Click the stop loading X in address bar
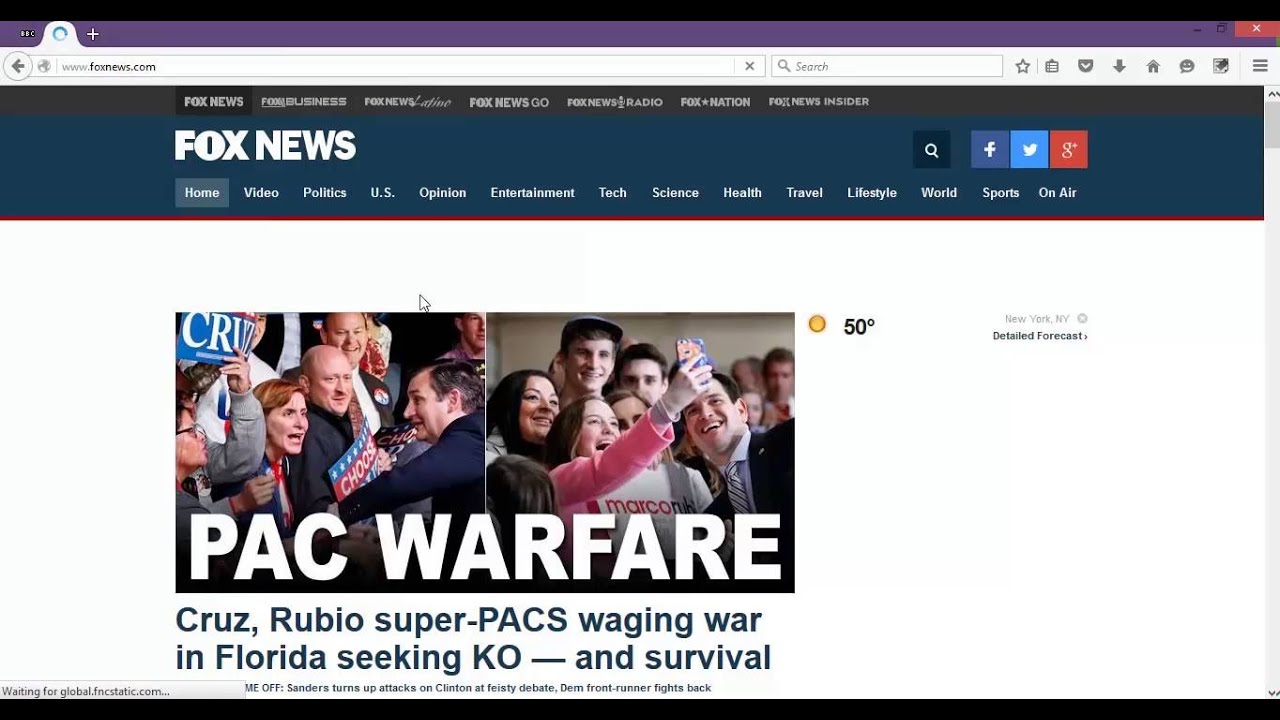Screen dimensions: 1280x720 (749, 66)
